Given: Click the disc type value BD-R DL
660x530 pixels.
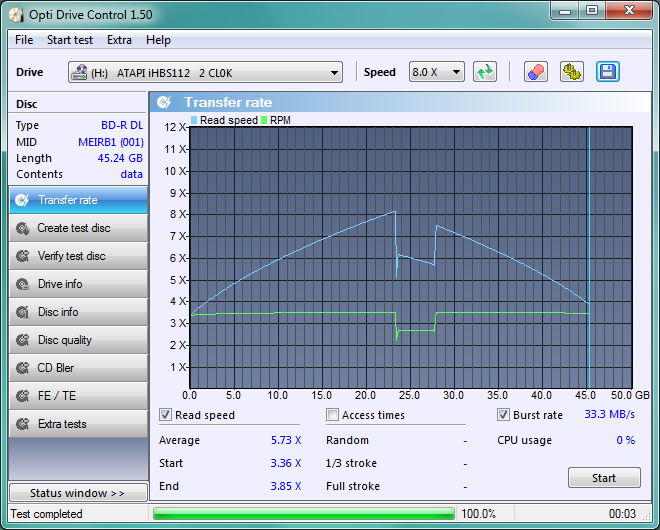Looking at the screenshot, I should (x=122, y=125).
